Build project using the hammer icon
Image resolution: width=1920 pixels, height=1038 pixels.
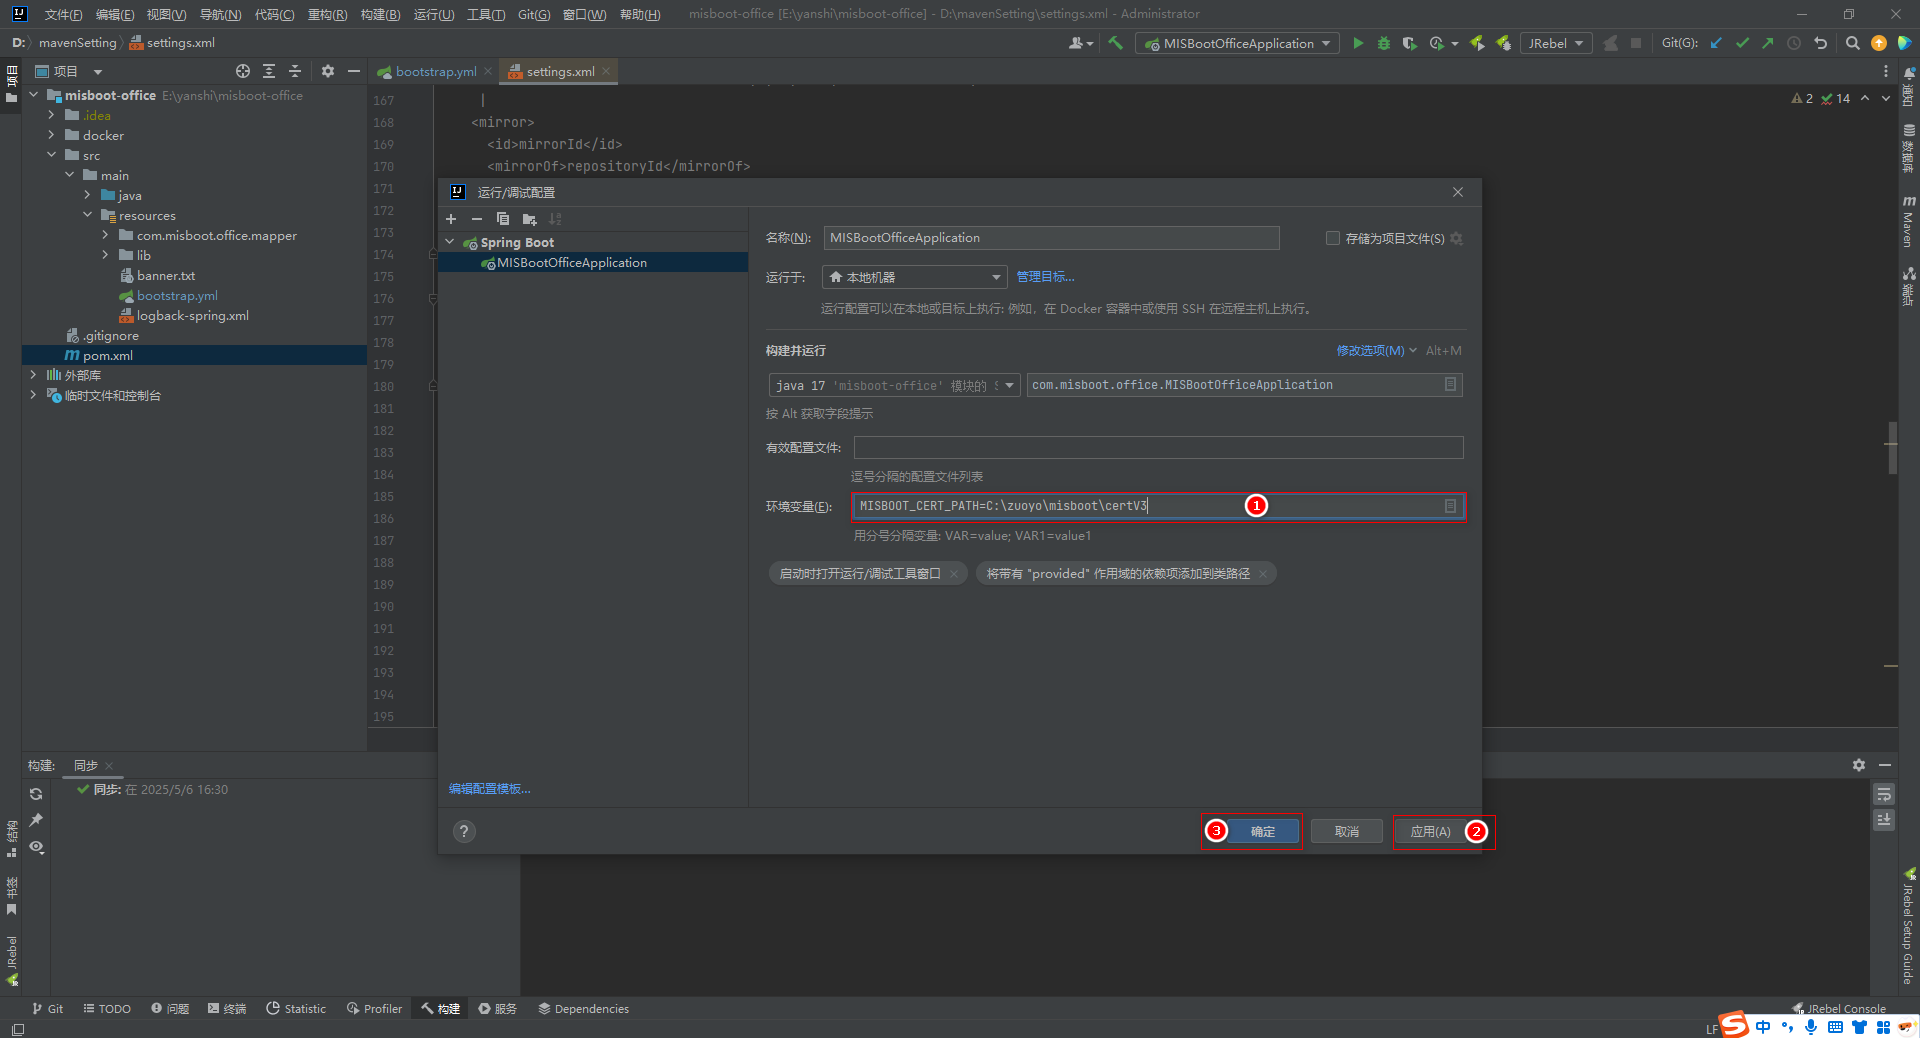1115,43
